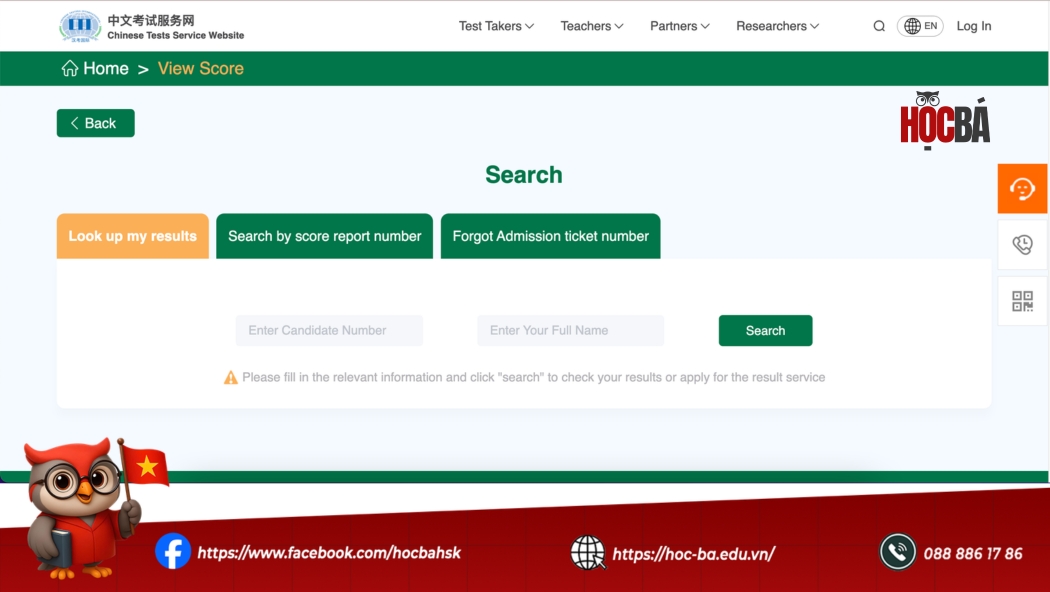Focus the Enter Candidate Number field
The image size is (1050, 592).
tap(329, 331)
